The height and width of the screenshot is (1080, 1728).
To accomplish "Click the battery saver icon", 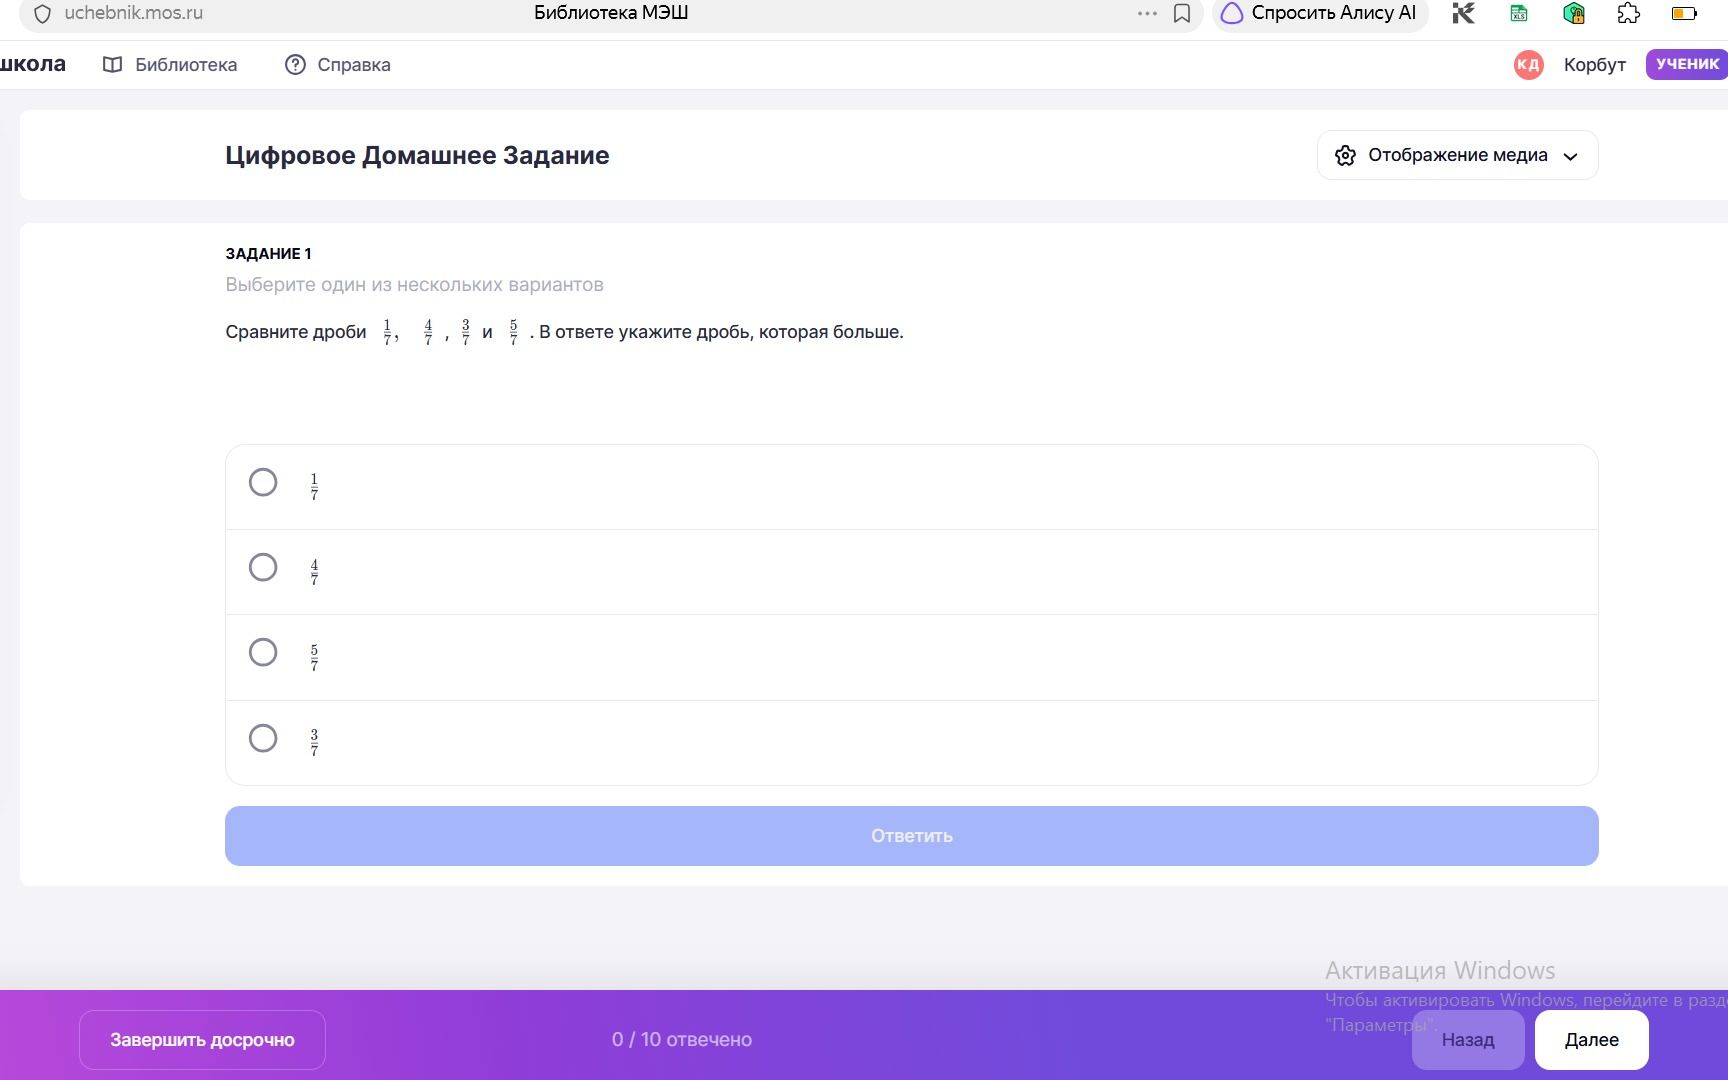I will click(x=1684, y=14).
